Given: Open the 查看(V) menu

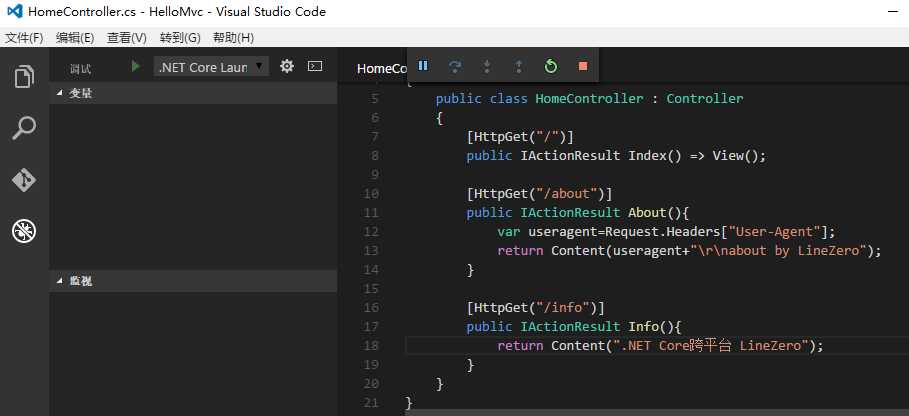Looking at the screenshot, I should pyautogui.click(x=126, y=38).
